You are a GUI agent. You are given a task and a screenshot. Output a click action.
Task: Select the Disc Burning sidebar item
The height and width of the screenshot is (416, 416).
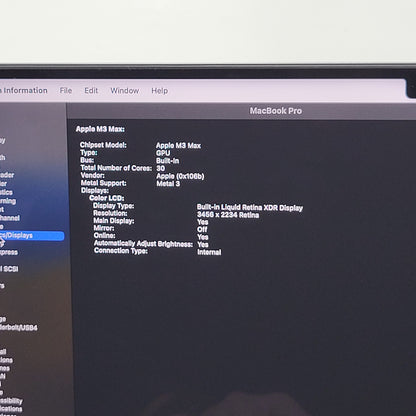8,201
